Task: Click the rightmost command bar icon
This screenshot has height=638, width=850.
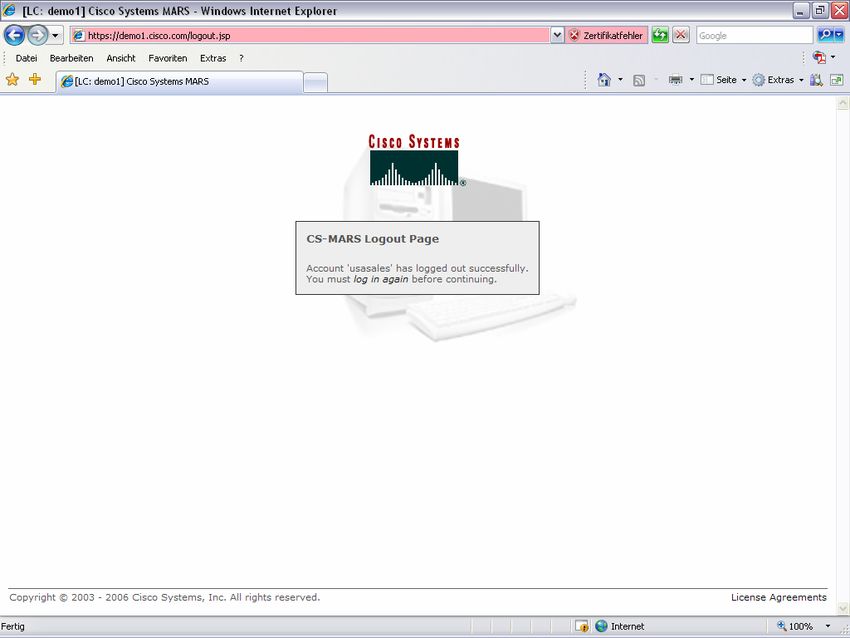Action: coord(836,80)
